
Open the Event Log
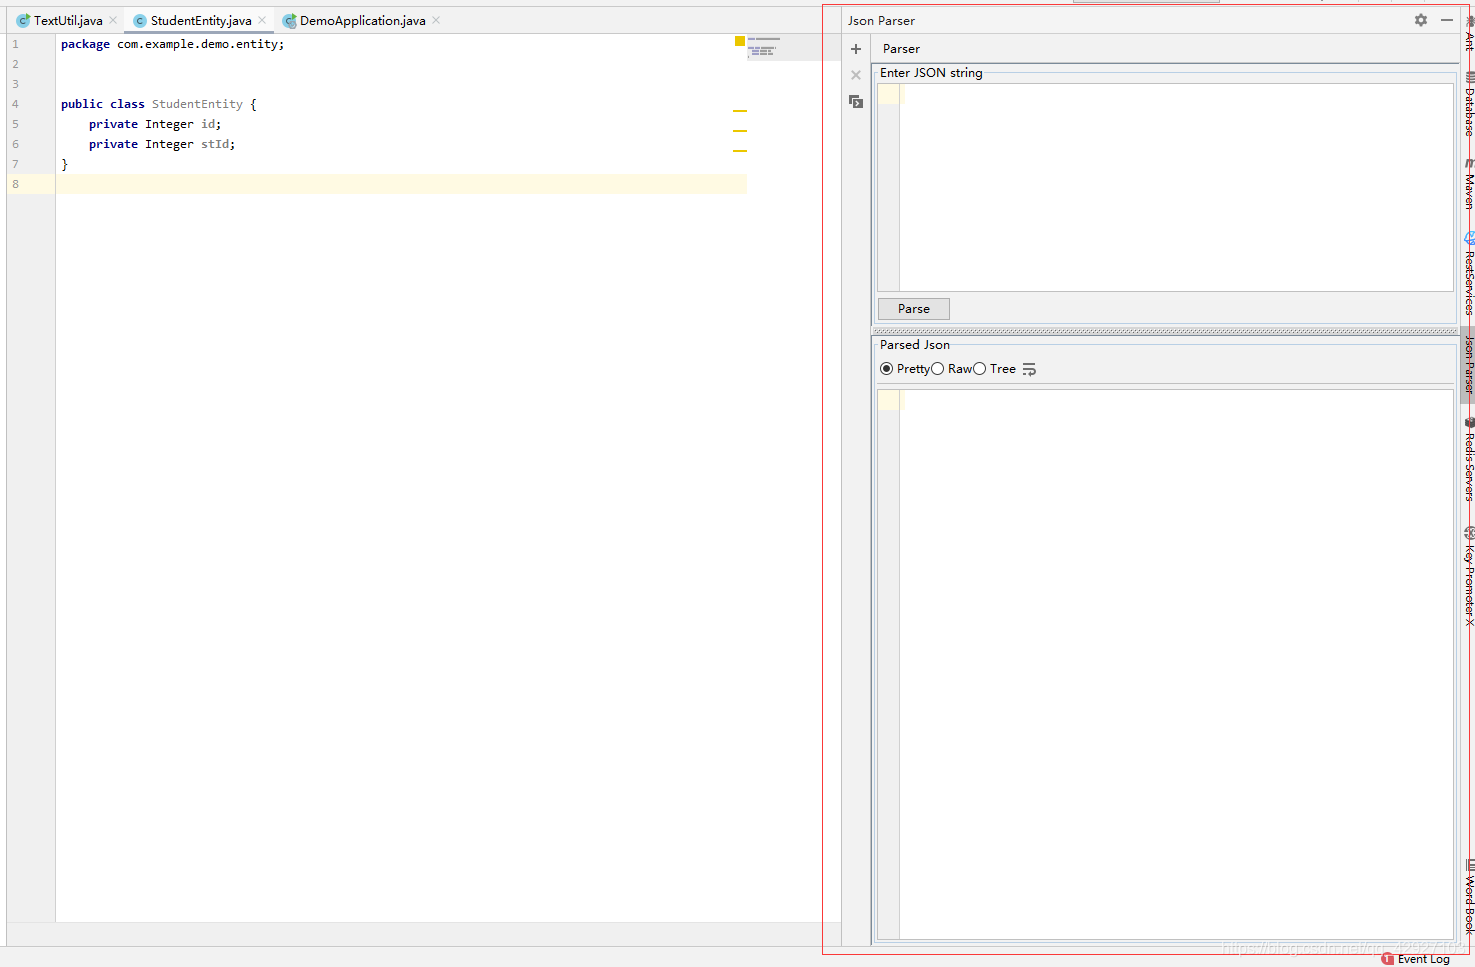coord(1416,959)
